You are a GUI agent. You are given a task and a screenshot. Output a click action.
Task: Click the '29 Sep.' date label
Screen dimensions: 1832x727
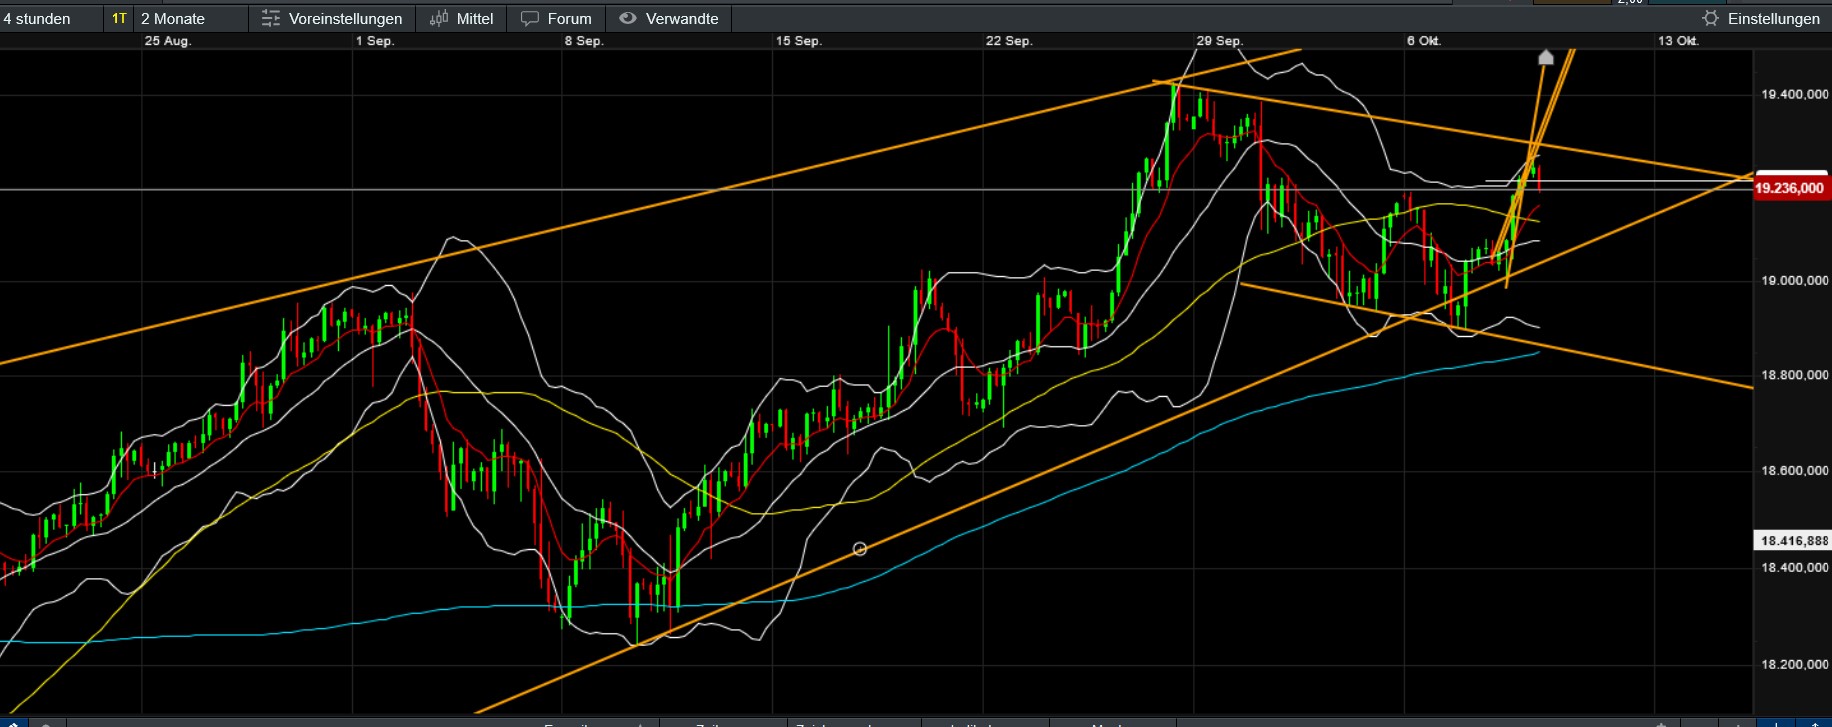(1220, 41)
